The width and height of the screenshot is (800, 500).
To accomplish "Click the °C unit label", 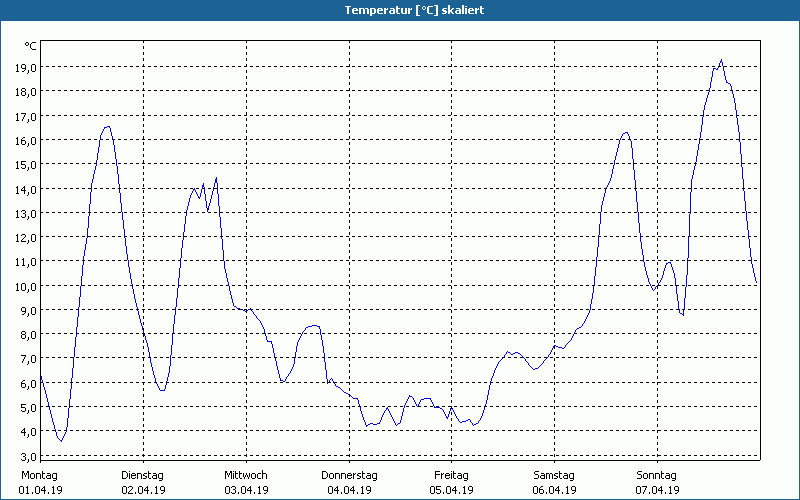I will tap(31, 46).
